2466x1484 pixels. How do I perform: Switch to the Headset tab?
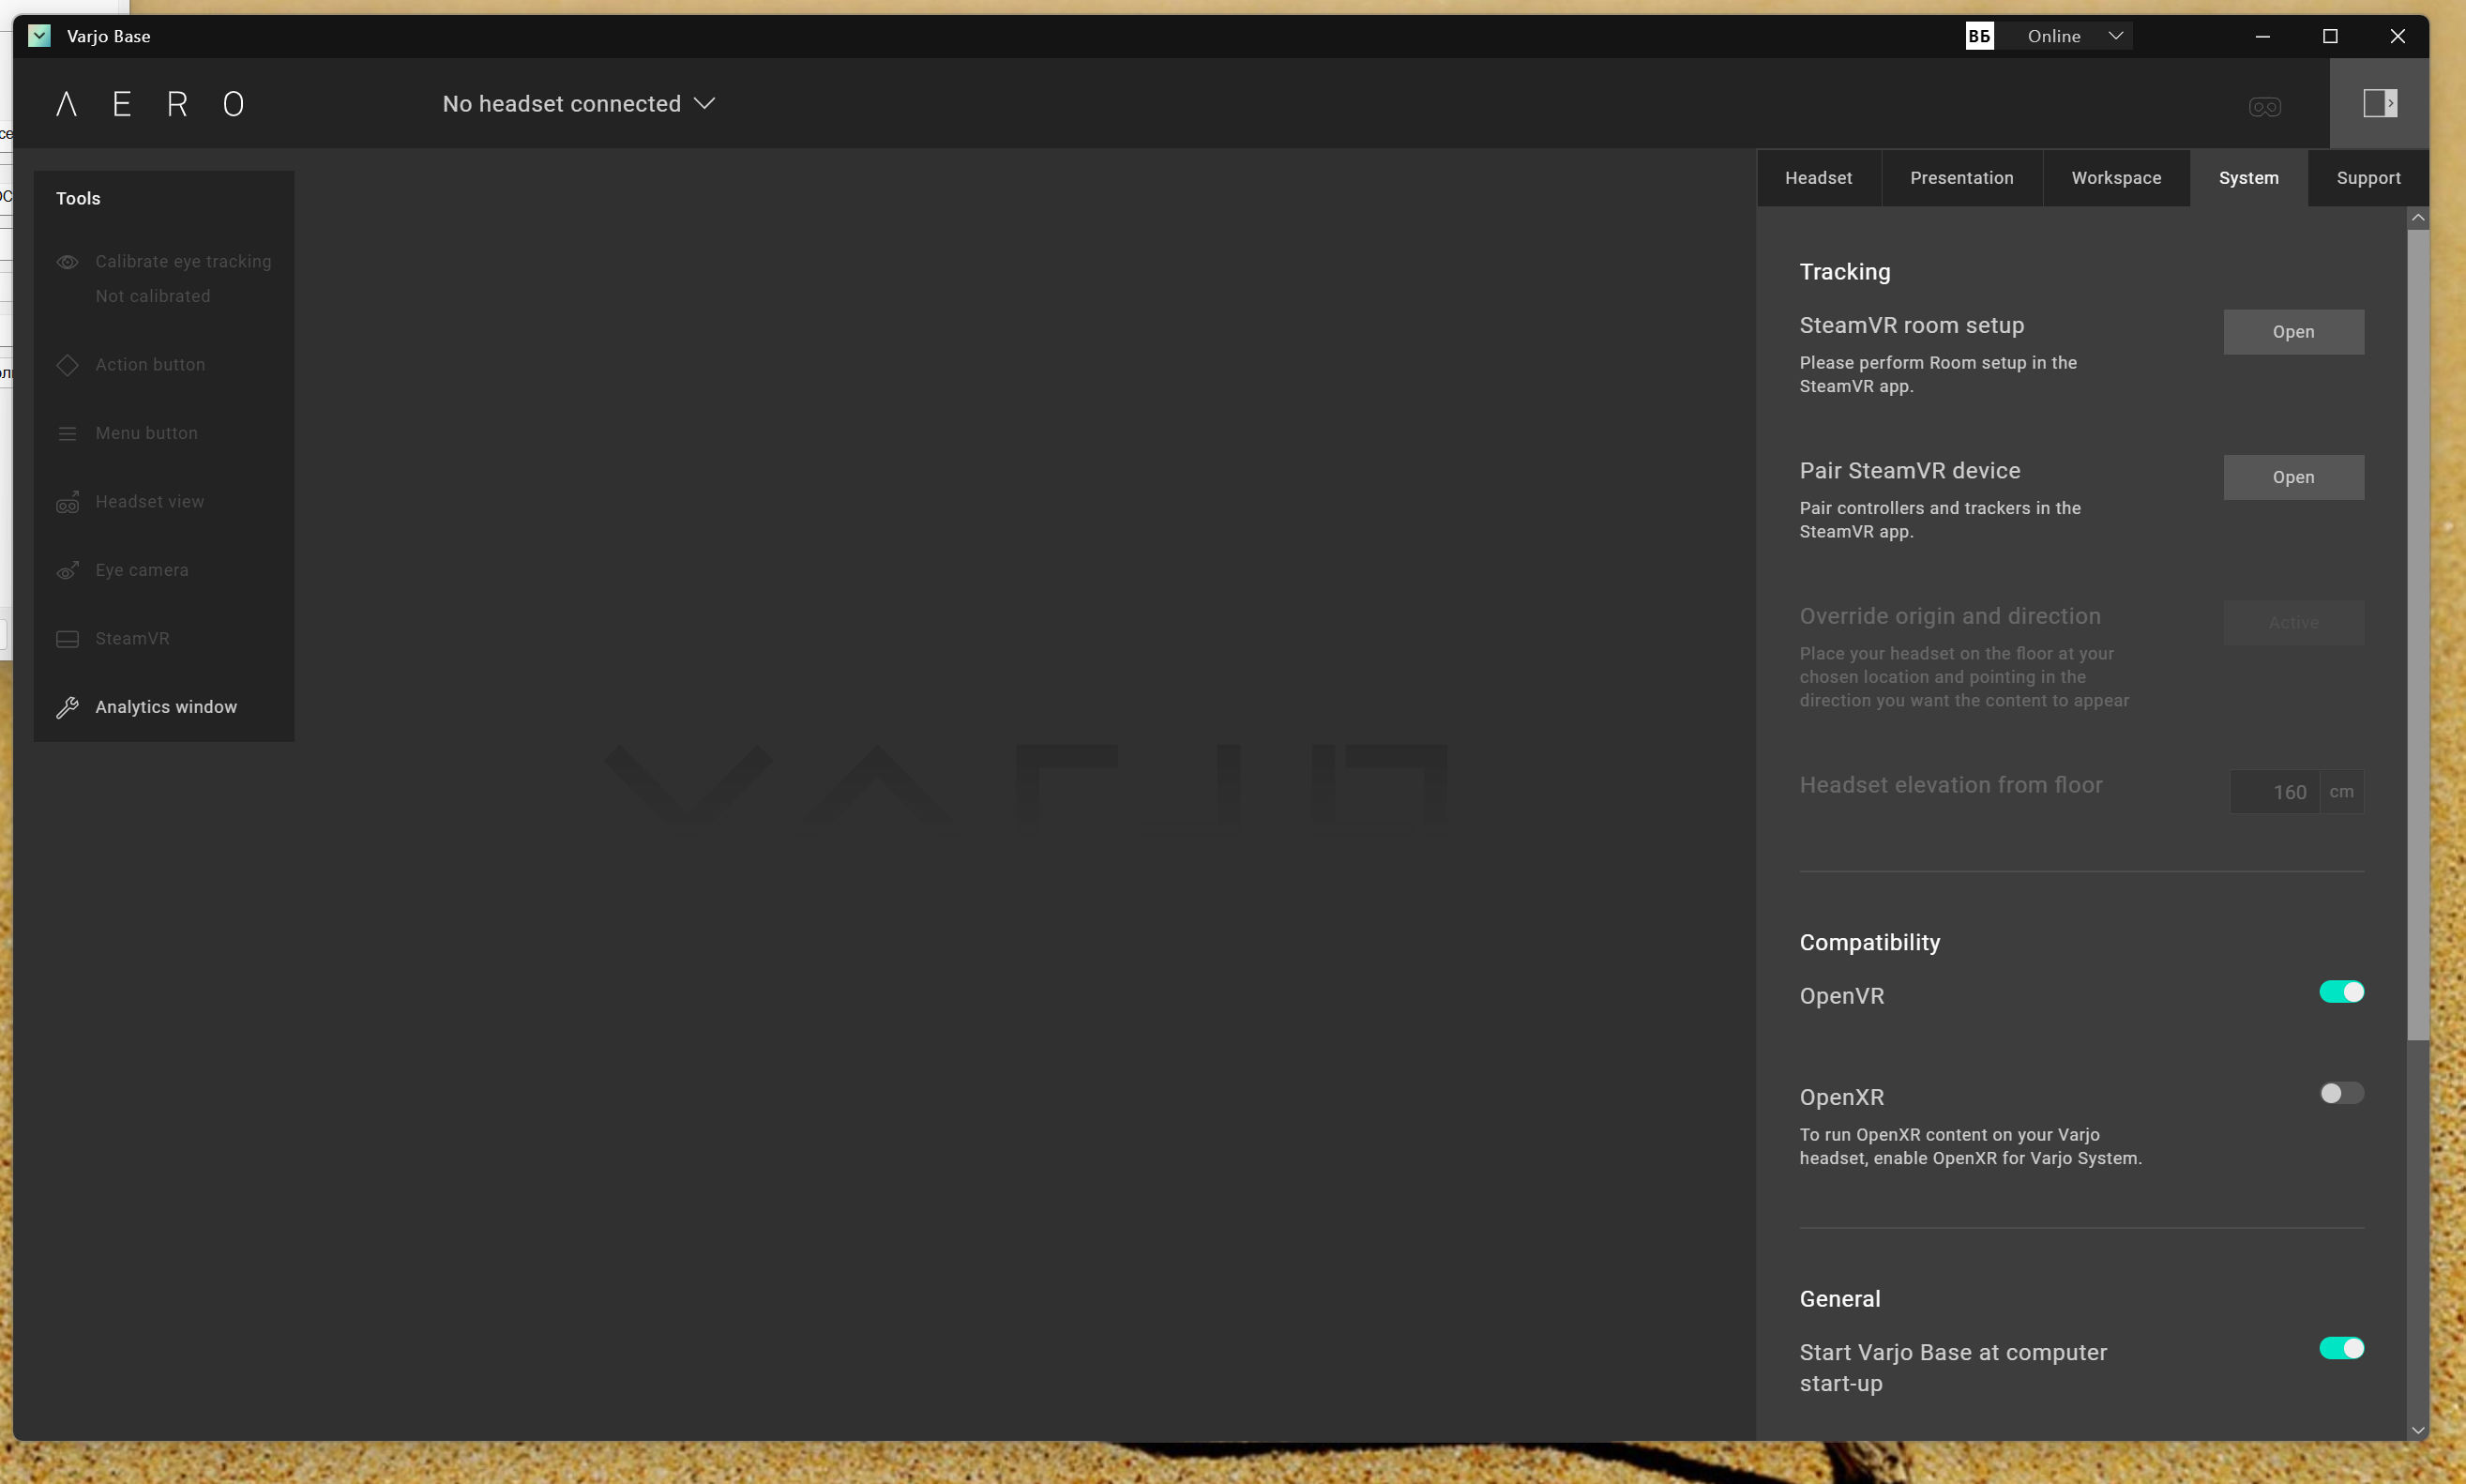click(x=1818, y=178)
